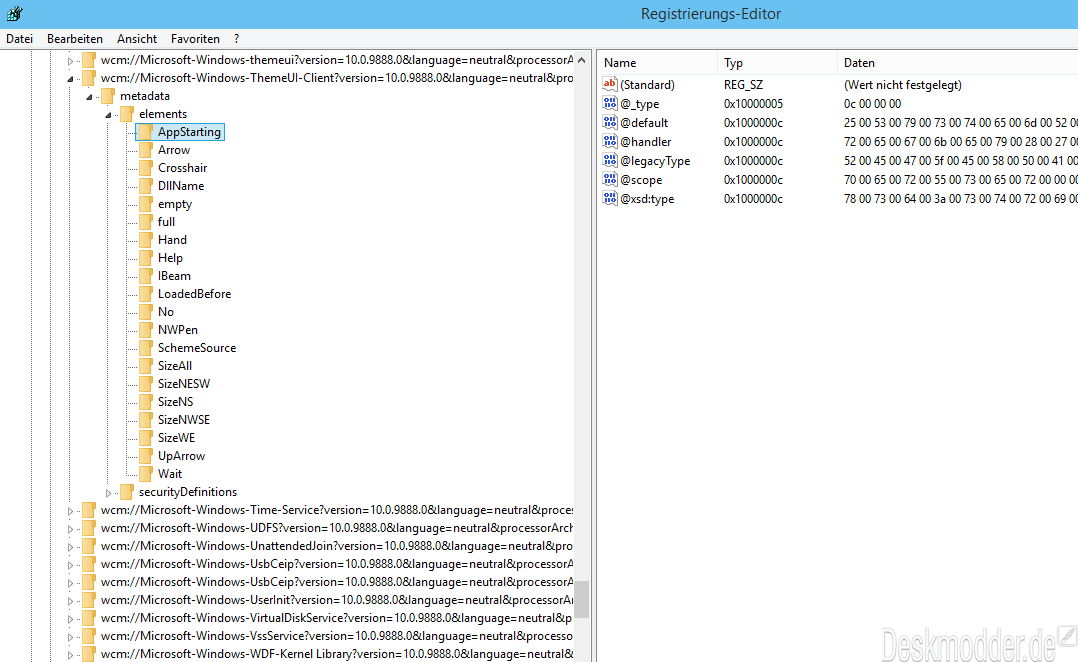Click the tree scrollbar up arrow

(582, 60)
